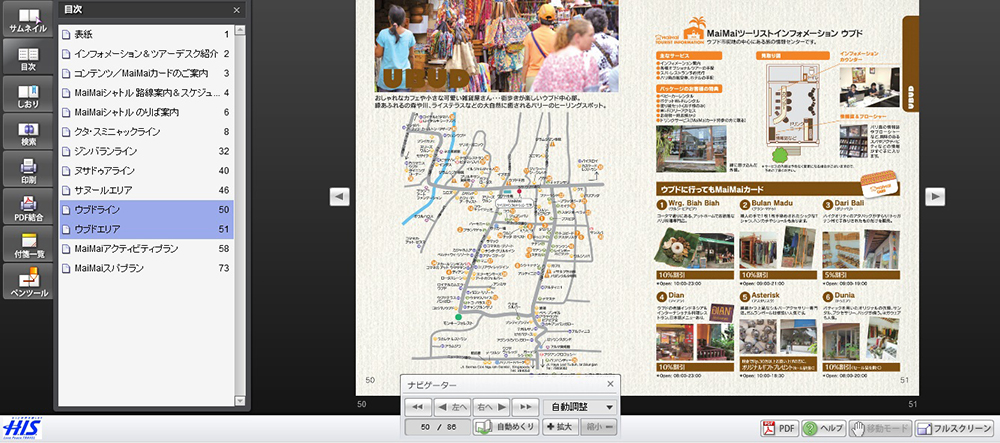Toggle フルスクリーン fullscreen mode
This screenshot has height=443, width=1000.
coord(954,428)
